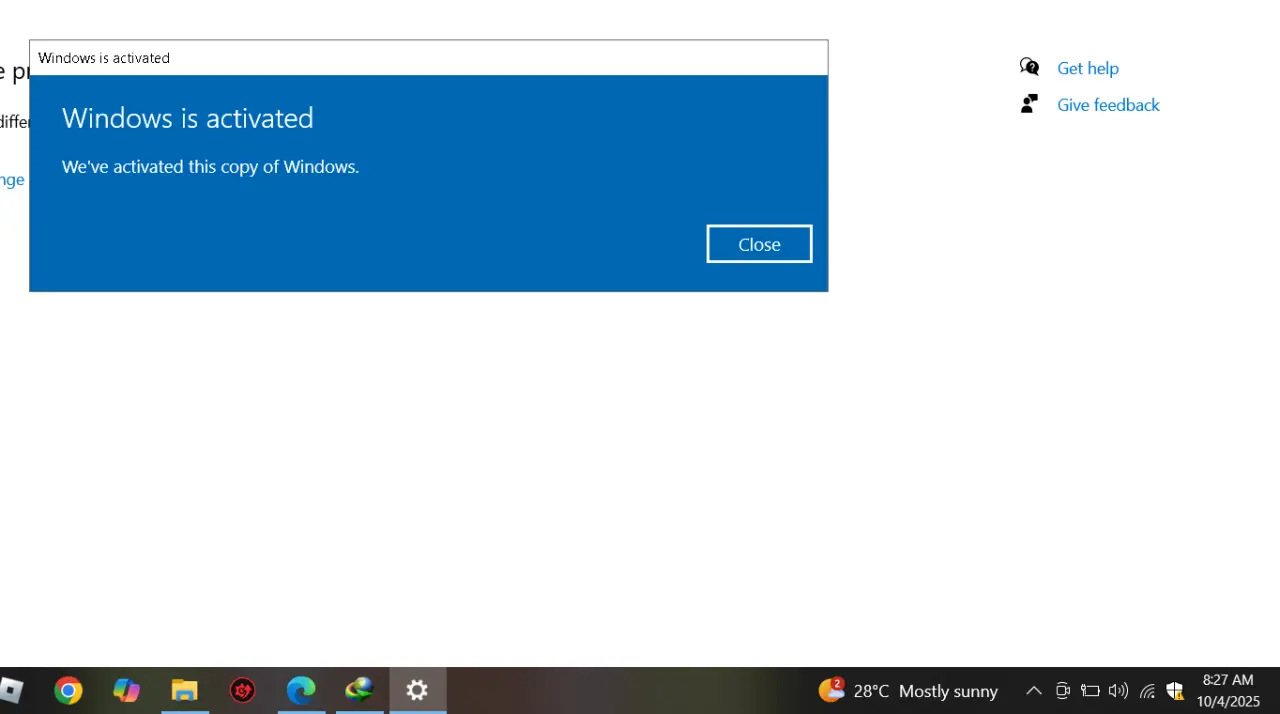1280x714 pixels.
Task: Click the text We've activated this copy of Windows.
Action: coord(210,167)
